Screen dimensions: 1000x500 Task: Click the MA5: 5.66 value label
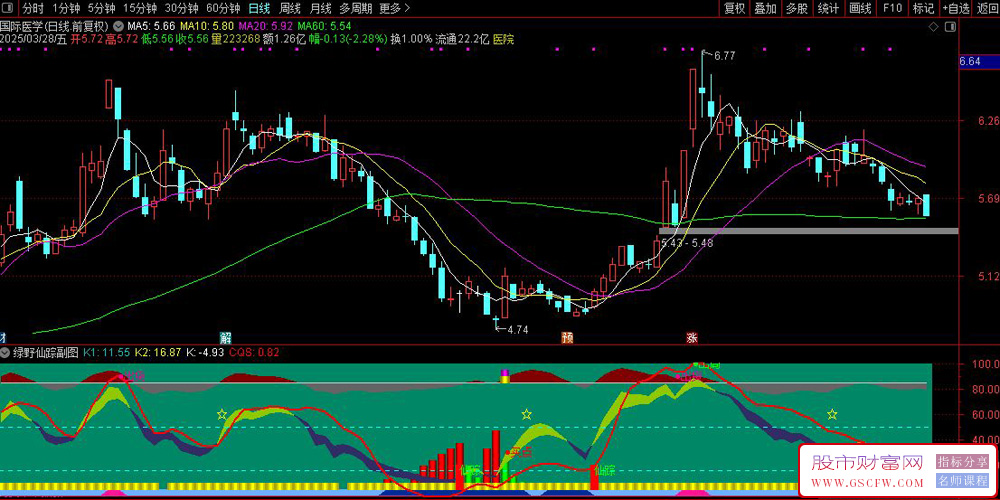click(151, 27)
